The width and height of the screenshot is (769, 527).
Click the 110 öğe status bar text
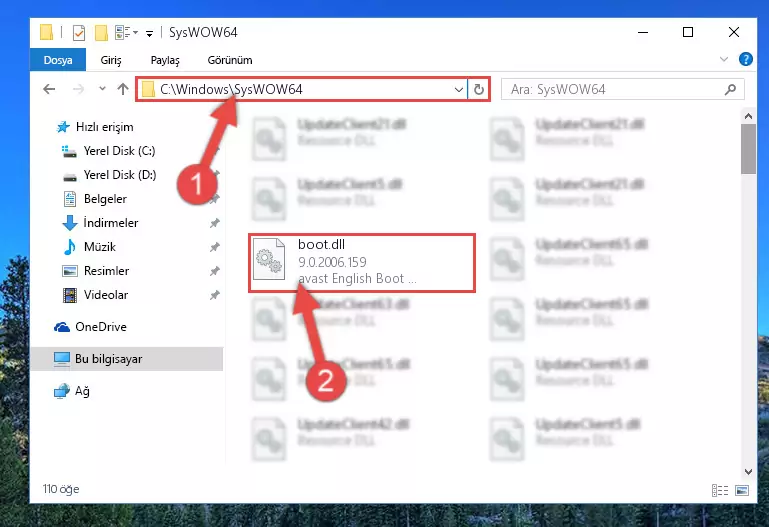tap(61, 489)
